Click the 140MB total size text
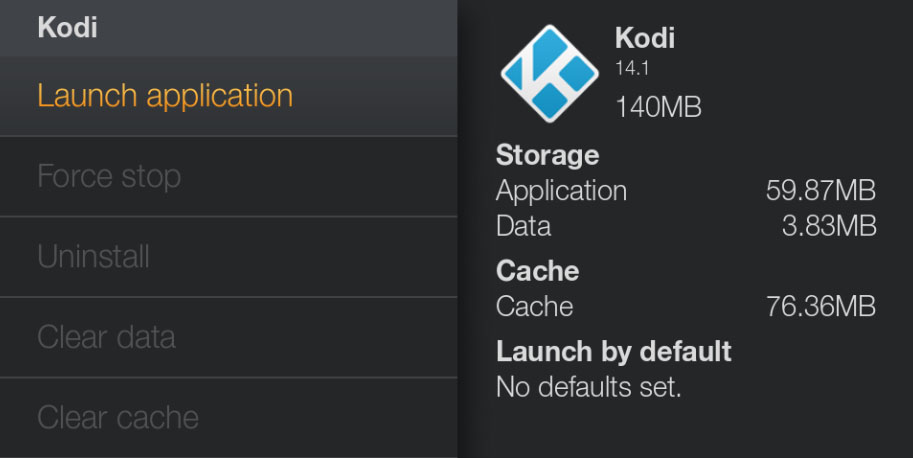This screenshot has height=458, width=913. point(659,107)
